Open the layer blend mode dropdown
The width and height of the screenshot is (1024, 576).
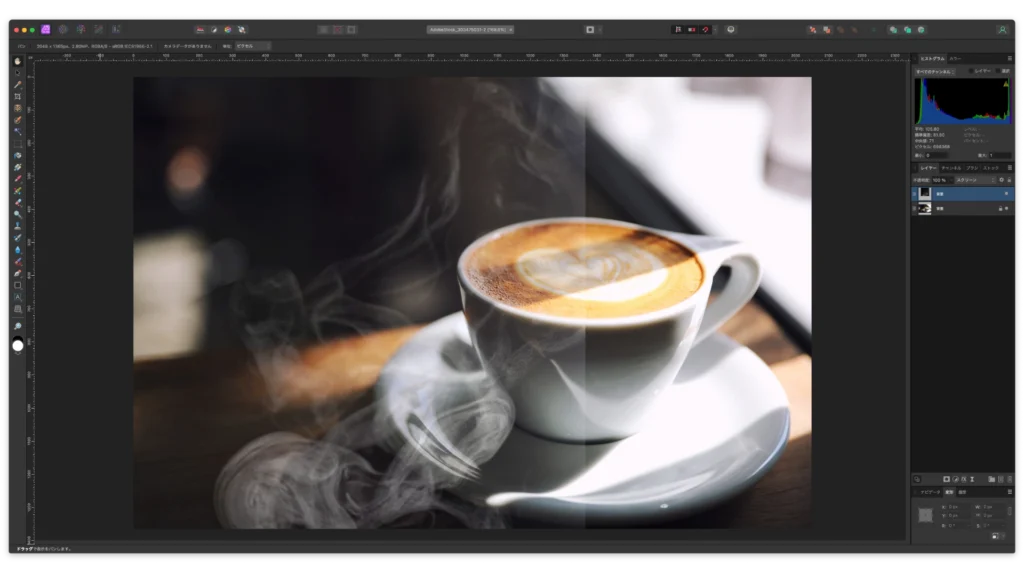coord(976,180)
